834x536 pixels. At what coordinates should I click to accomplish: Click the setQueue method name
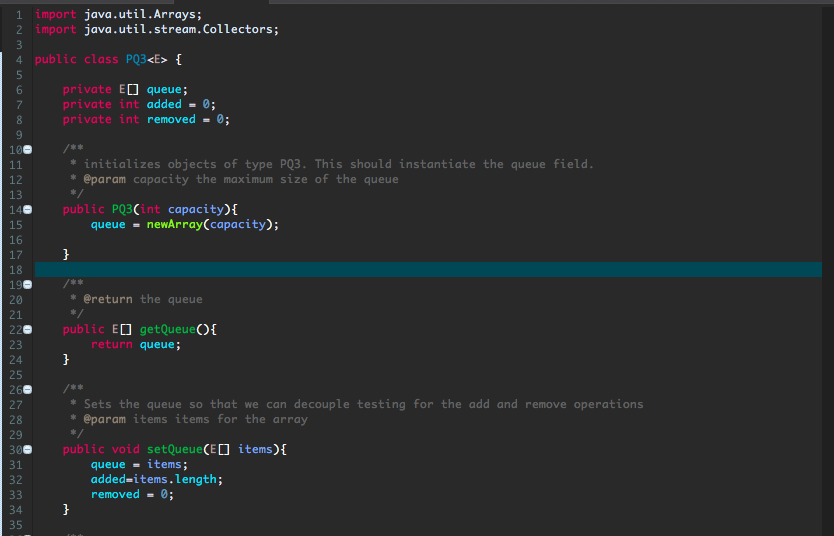175,449
